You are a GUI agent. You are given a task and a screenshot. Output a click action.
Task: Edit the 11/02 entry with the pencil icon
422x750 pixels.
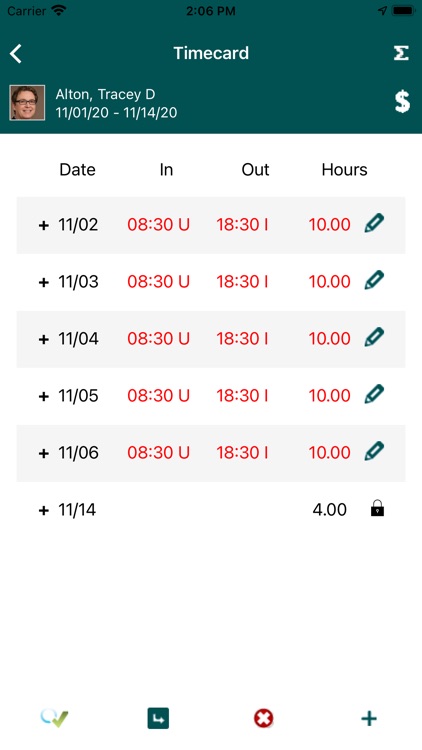click(374, 223)
